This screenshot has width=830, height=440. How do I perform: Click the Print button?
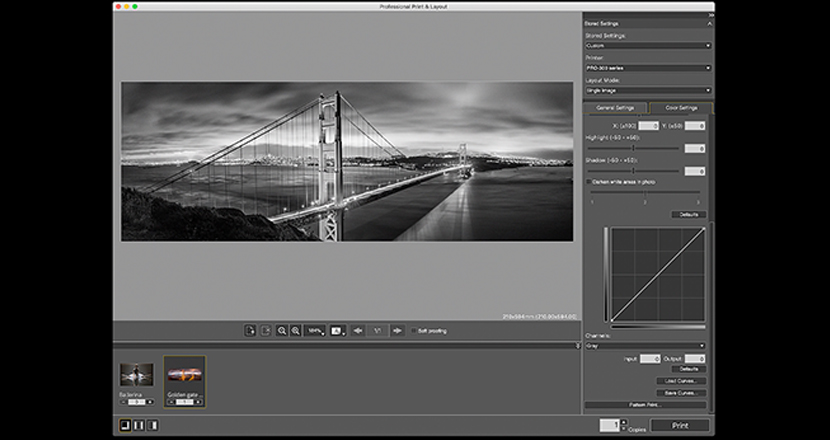coord(679,425)
